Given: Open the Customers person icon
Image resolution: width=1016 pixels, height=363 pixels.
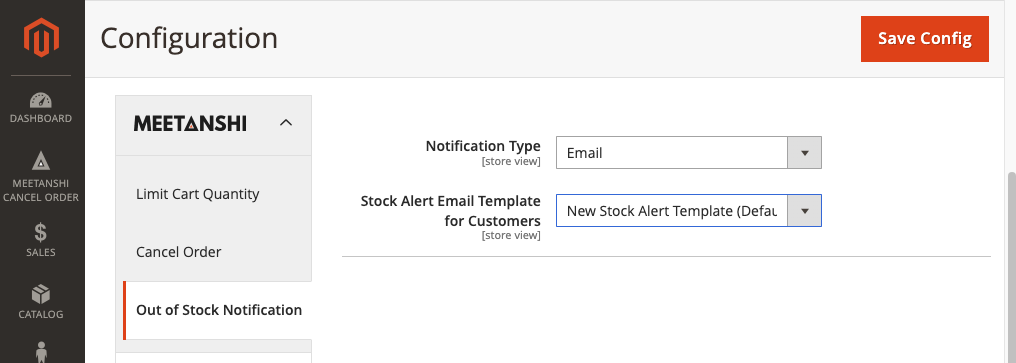Looking at the screenshot, I should click(x=41, y=352).
